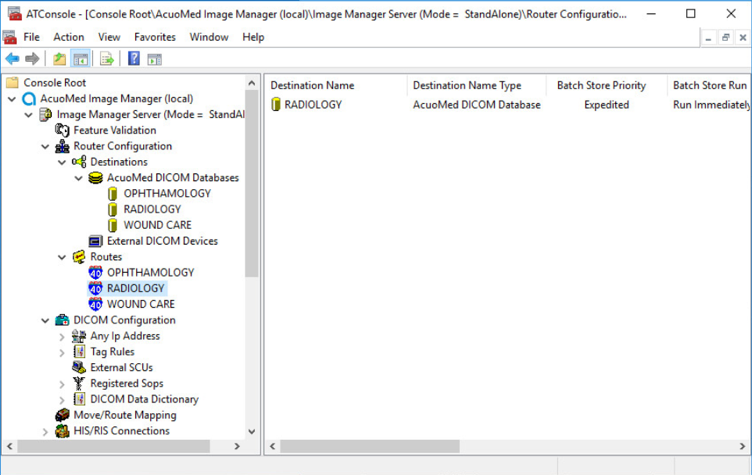Click the Feature Validation icon
This screenshot has height=475, width=752.
point(62,130)
